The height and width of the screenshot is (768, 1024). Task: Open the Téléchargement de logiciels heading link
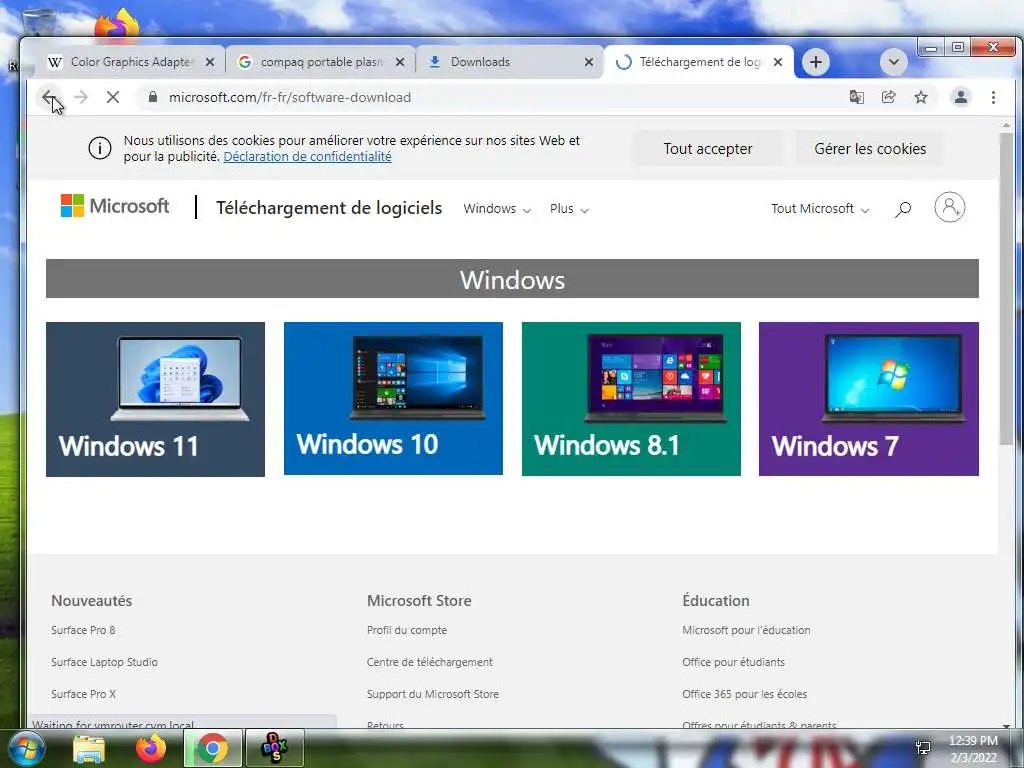pos(329,208)
